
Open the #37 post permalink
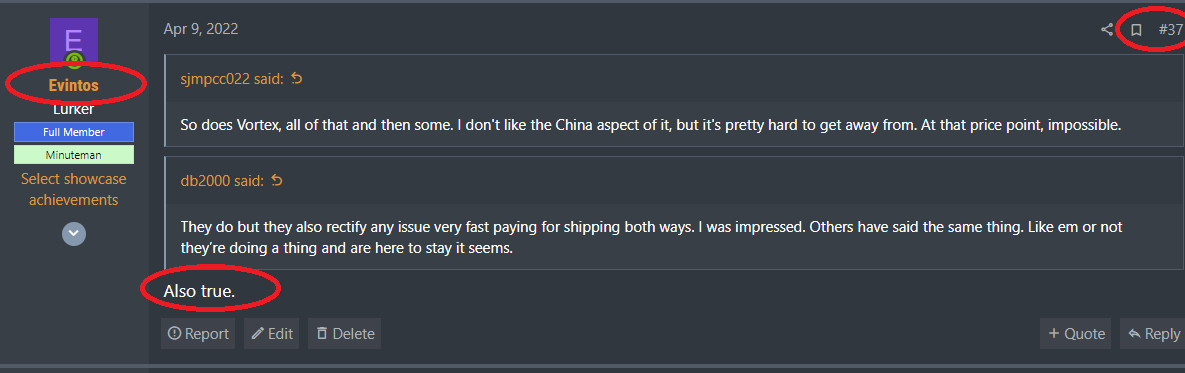pos(1171,30)
